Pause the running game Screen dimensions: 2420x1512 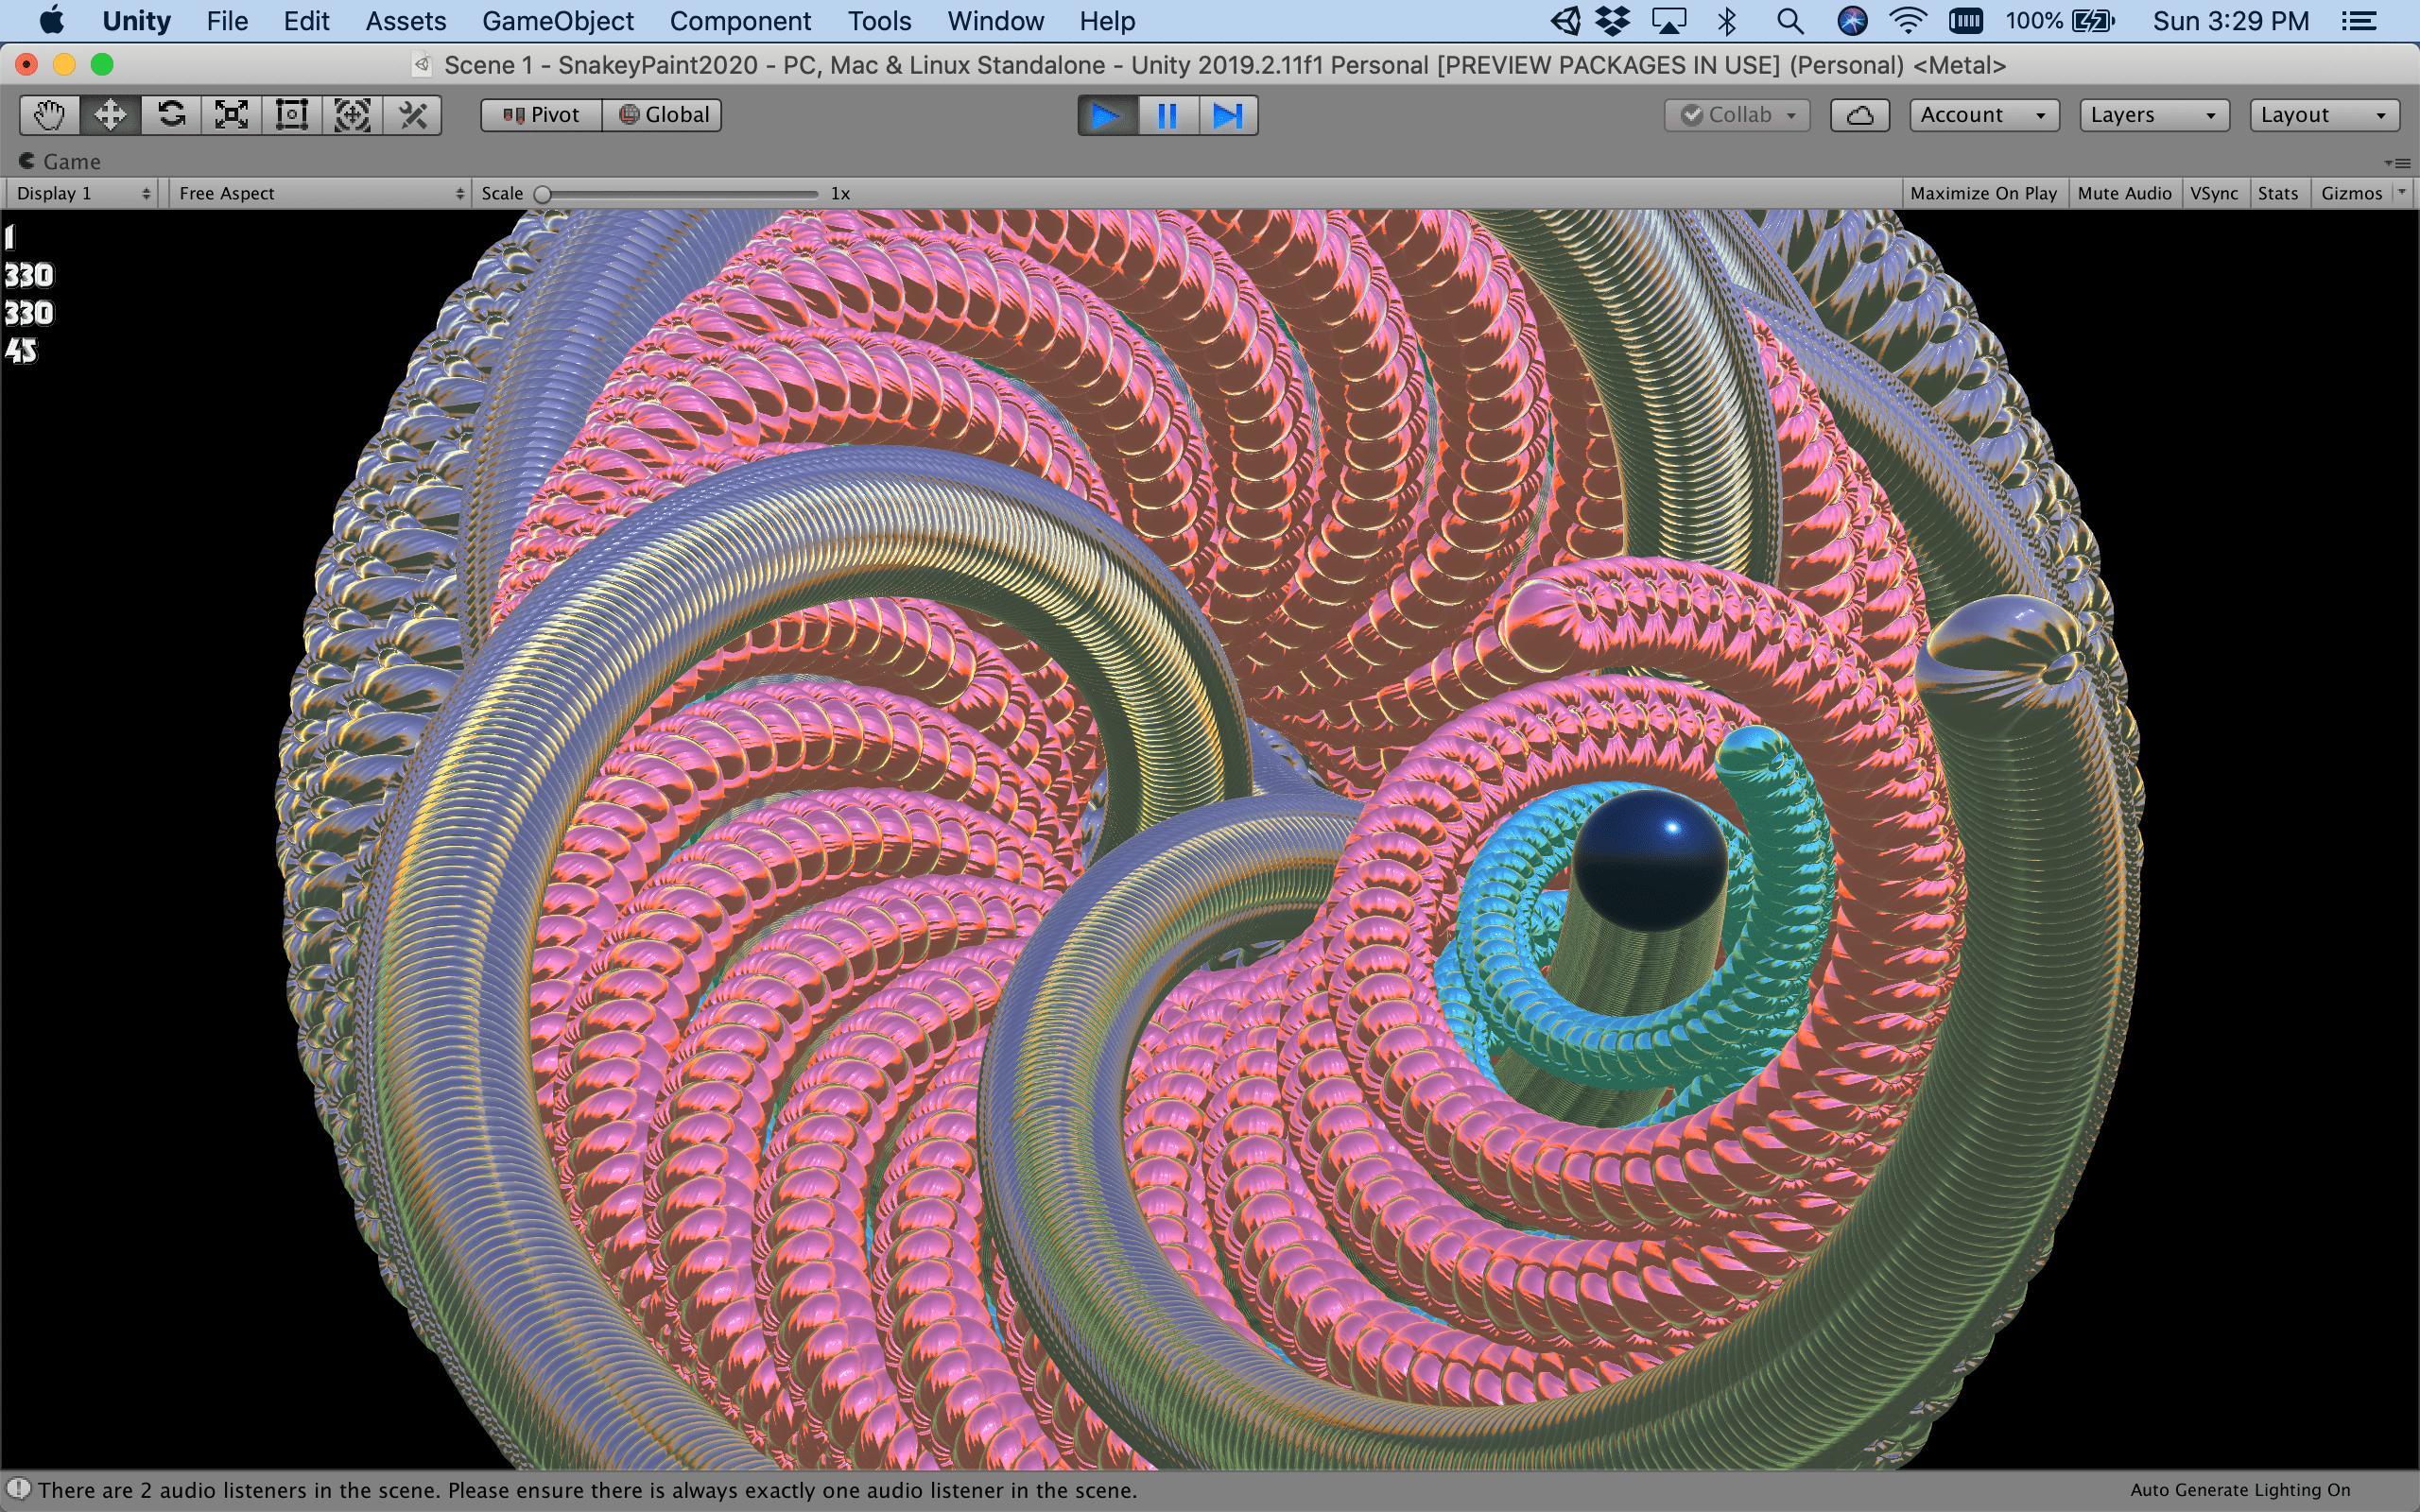point(1167,114)
